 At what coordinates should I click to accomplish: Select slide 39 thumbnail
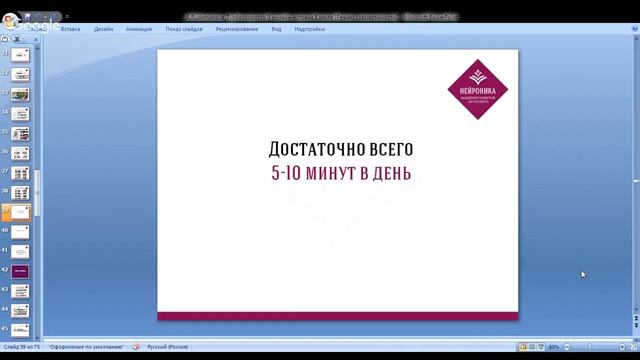(x=20, y=212)
